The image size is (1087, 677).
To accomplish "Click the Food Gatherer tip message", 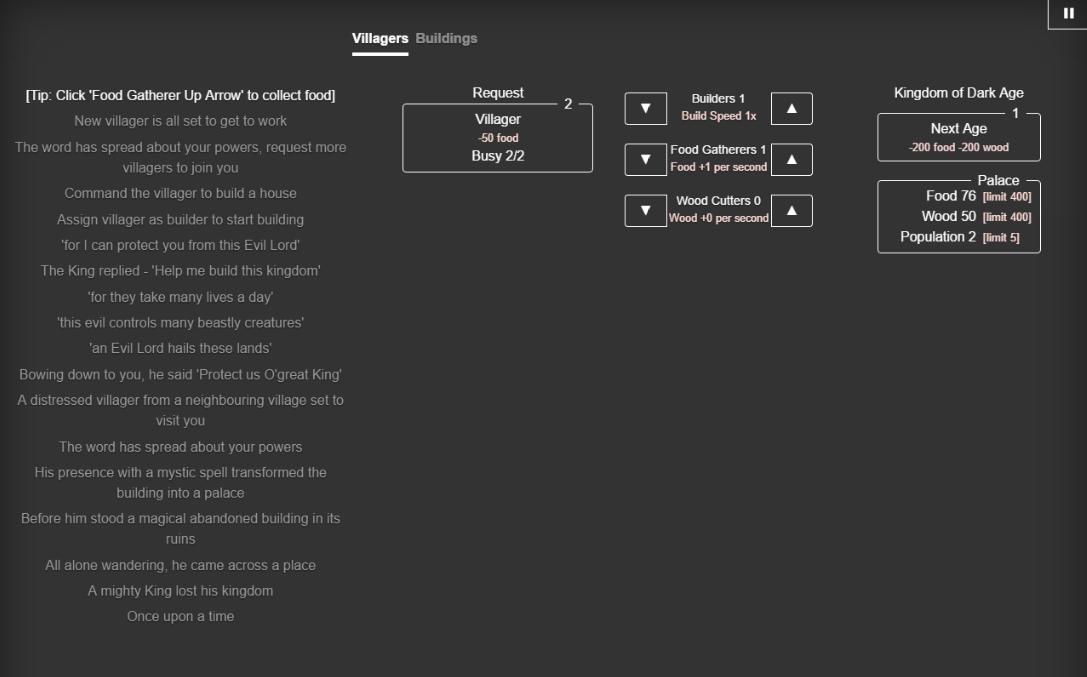I will tap(180, 95).
